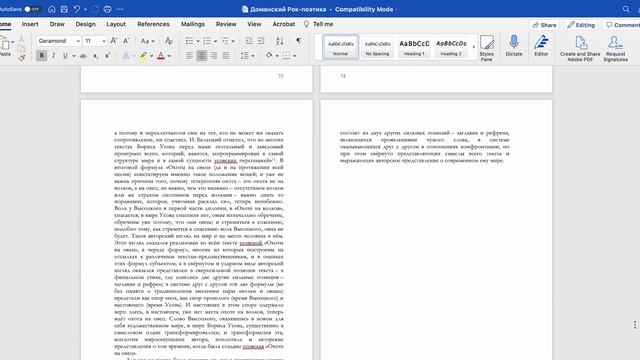This screenshot has width=640, height=360.
Task: Open font color dropdown arrow
Action: click(x=169, y=56)
